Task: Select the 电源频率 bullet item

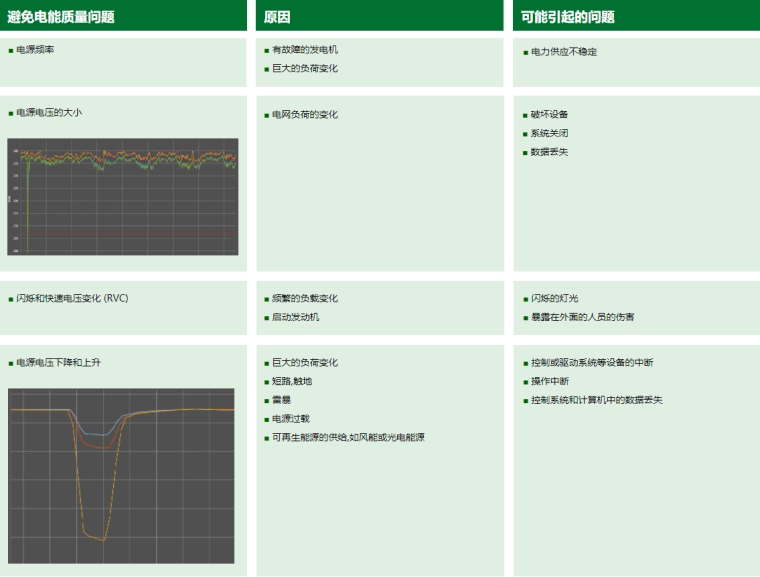Action: pyautogui.click(x=36, y=50)
